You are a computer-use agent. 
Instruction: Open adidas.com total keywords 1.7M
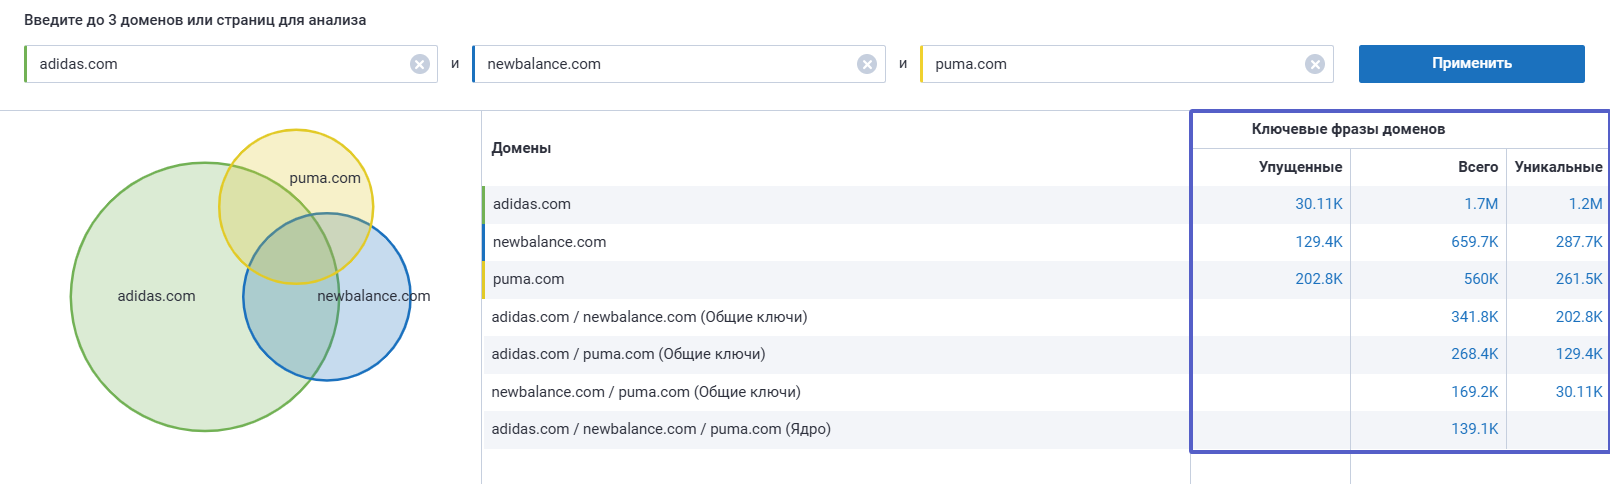[x=1481, y=204]
